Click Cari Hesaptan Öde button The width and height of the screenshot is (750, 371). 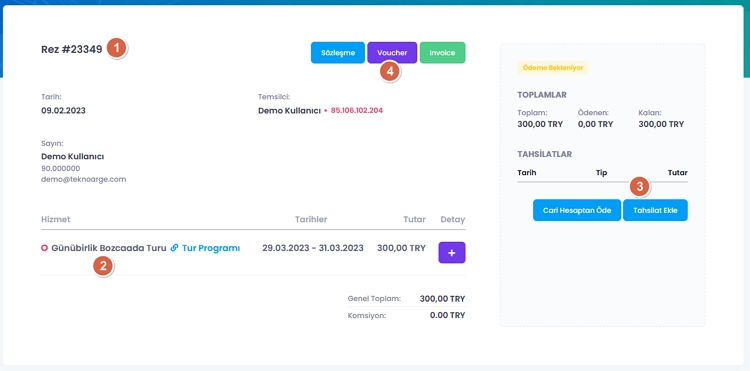(x=577, y=210)
